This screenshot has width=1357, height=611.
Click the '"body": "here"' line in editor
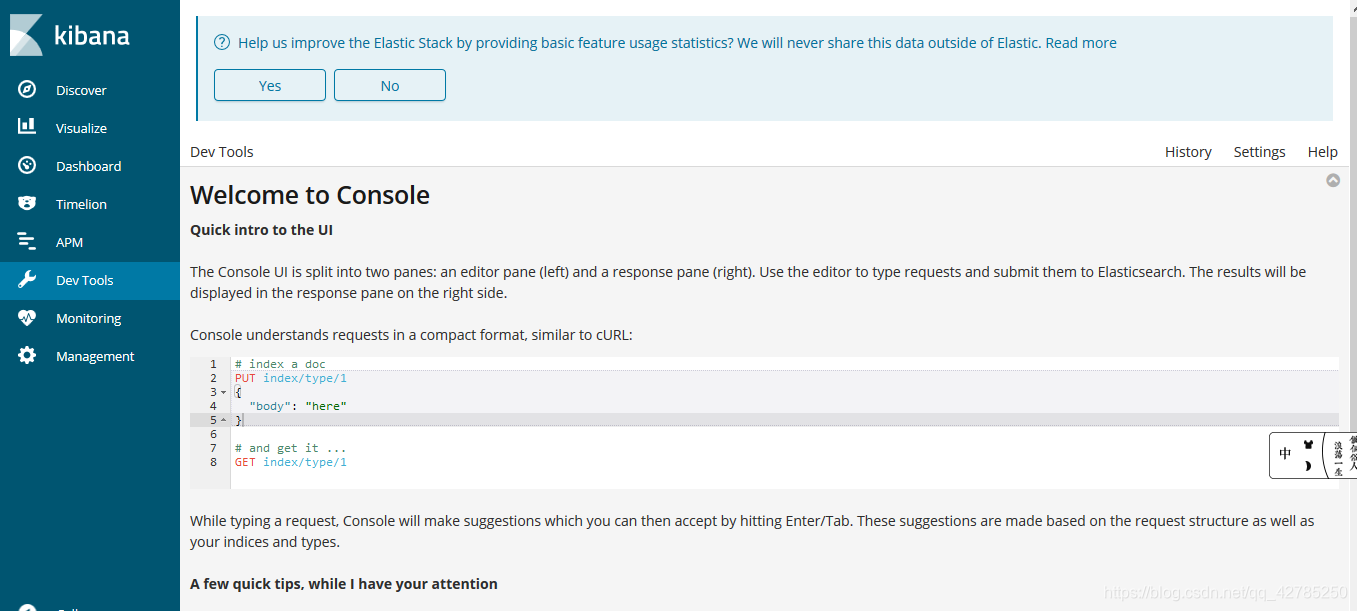298,406
